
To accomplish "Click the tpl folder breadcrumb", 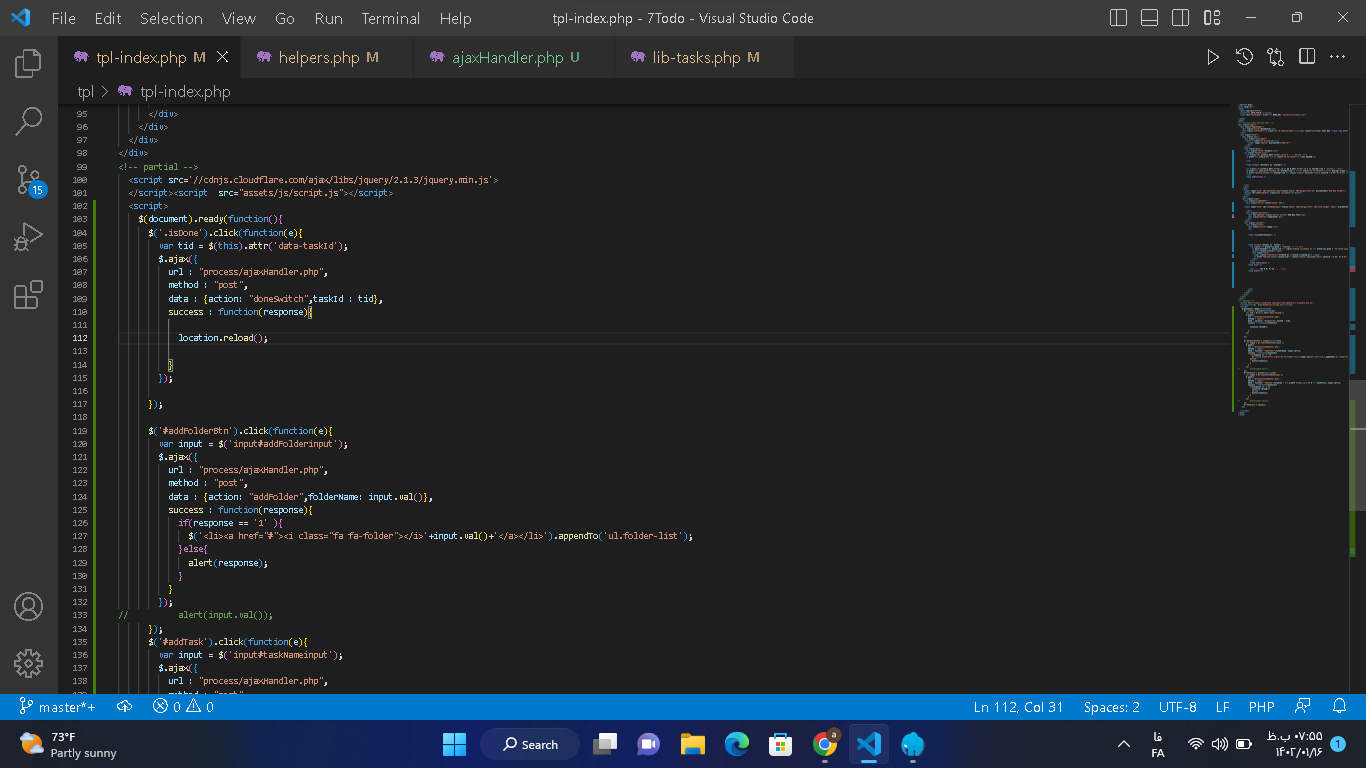I will pyautogui.click(x=86, y=92).
